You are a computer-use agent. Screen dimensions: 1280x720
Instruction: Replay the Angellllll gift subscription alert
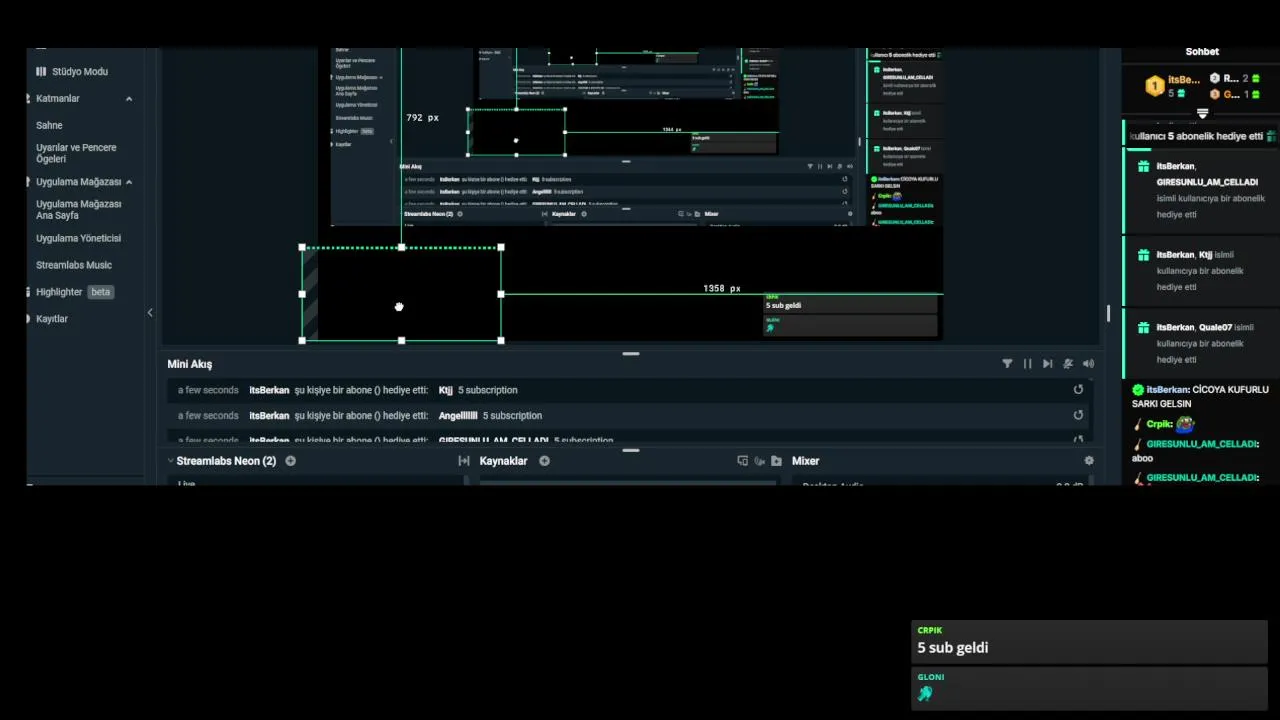tap(1078, 415)
